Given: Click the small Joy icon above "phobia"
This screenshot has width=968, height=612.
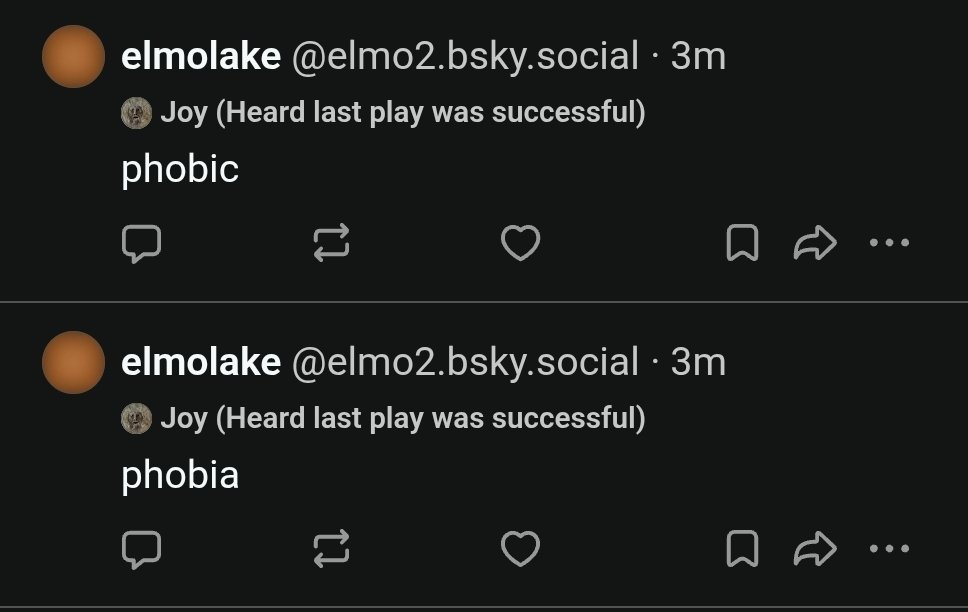Looking at the screenshot, I should [x=136, y=419].
